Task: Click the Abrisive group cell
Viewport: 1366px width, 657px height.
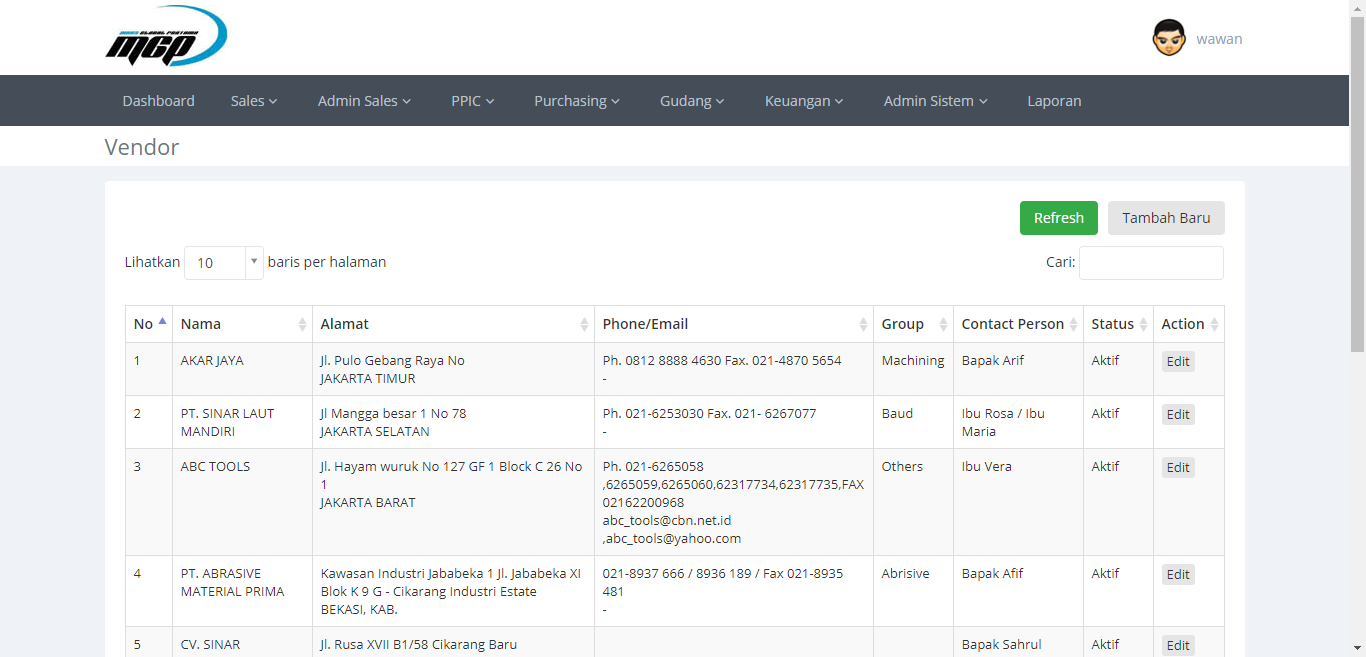Action: tap(913, 591)
